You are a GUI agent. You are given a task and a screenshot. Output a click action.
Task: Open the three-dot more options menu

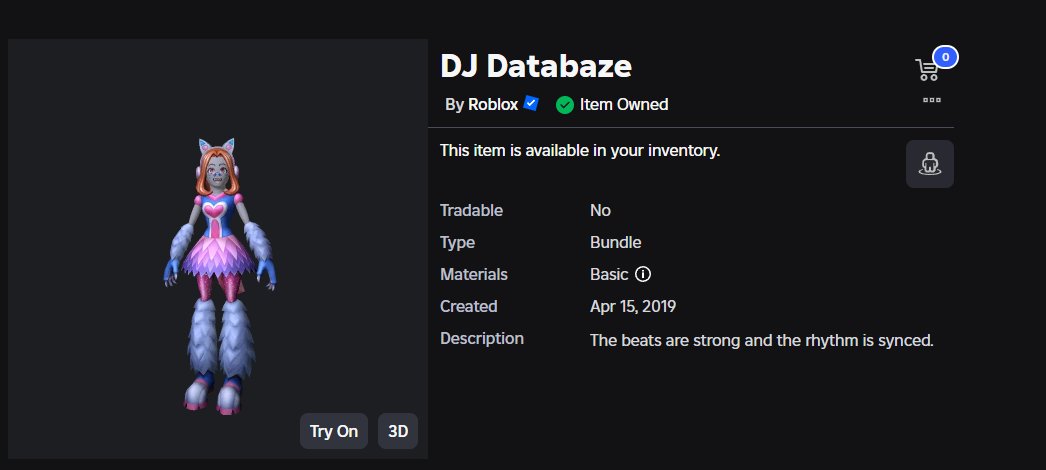[x=932, y=100]
